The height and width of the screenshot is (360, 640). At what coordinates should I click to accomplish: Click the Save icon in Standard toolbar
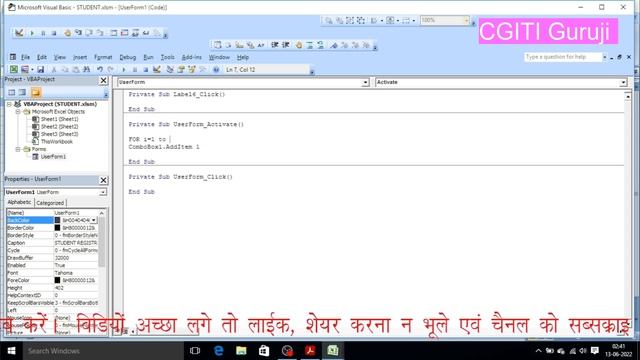tap(40, 69)
